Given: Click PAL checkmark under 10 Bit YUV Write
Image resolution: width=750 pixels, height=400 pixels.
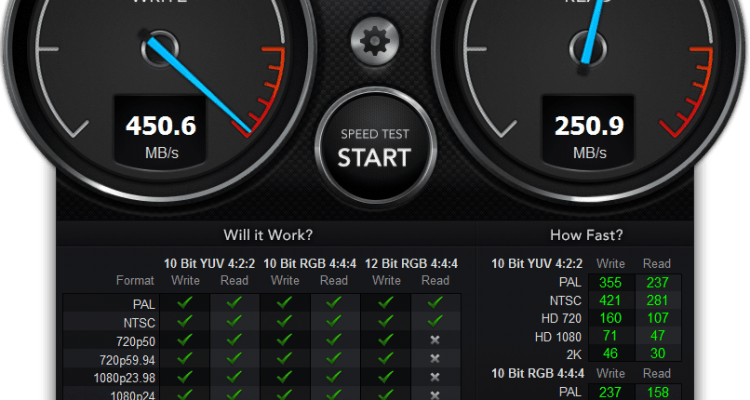Looking at the screenshot, I should point(185,302).
